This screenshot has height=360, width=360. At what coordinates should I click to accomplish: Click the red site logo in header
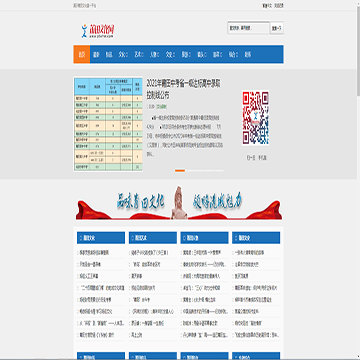coord(98,31)
